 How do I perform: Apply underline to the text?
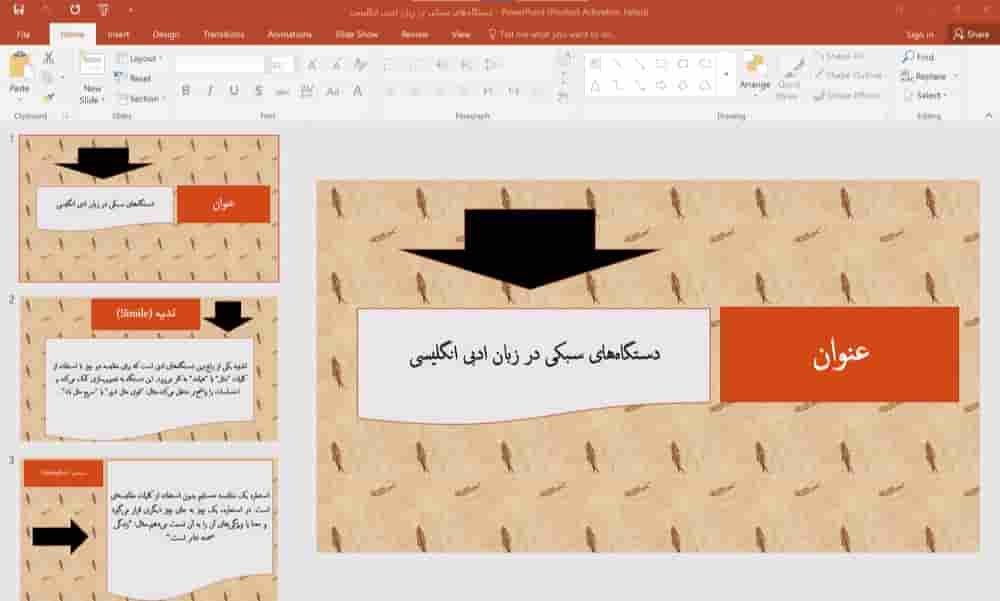pyautogui.click(x=234, y=90)
